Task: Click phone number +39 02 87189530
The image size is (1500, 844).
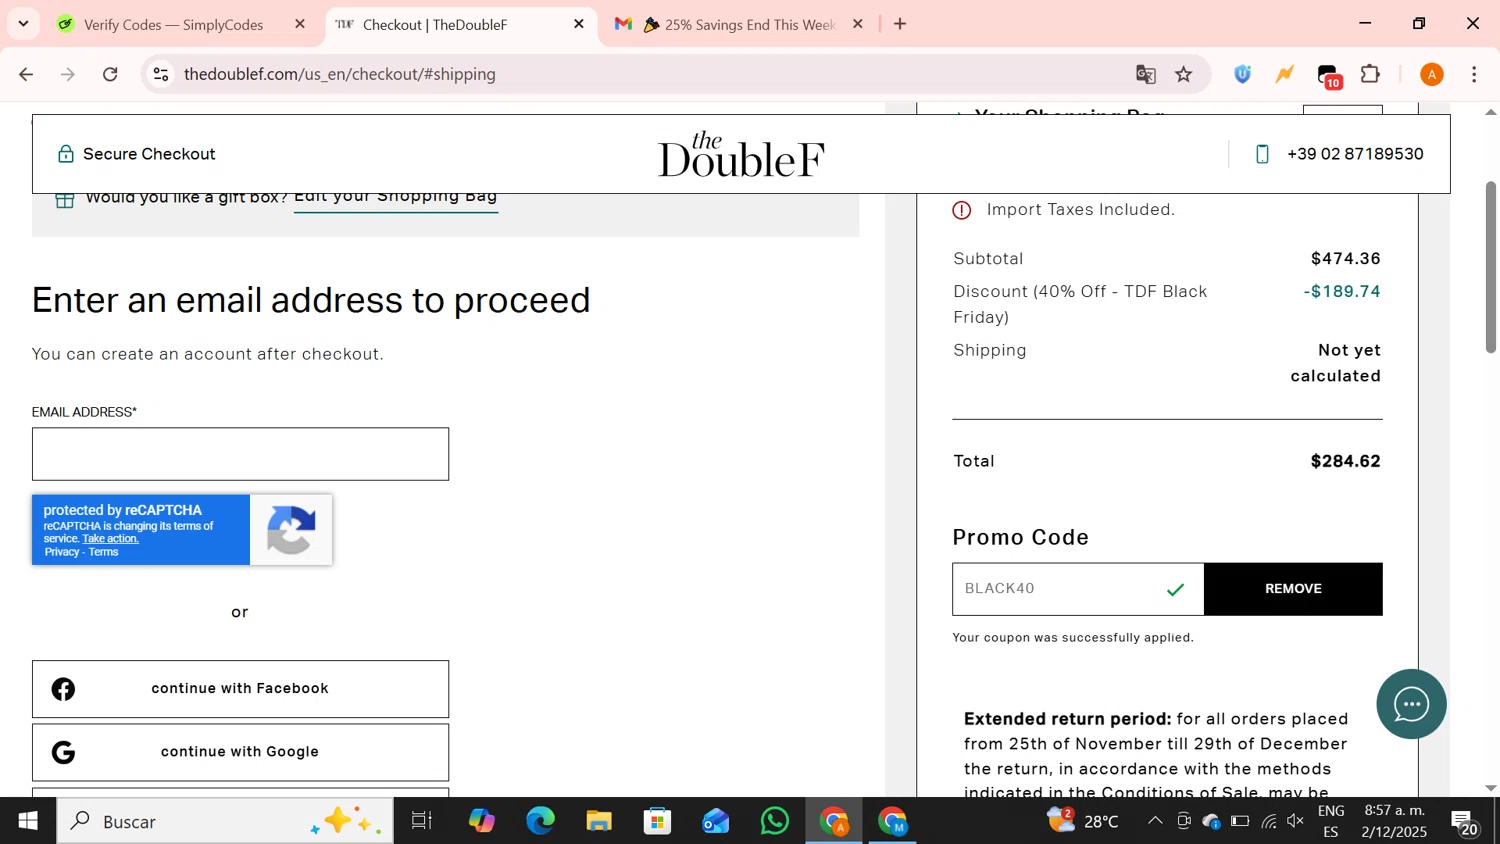Action: click(1355, 154)
